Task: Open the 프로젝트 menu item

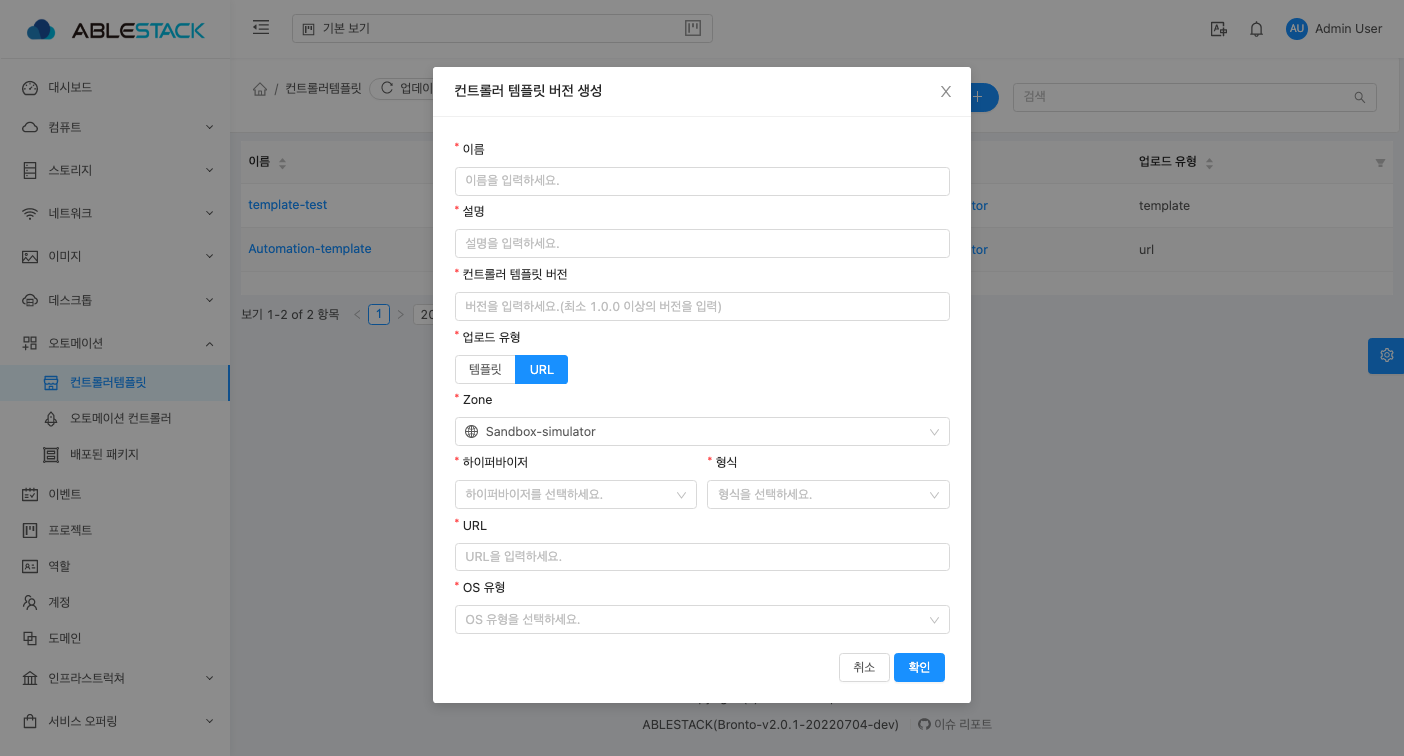Action: pyautogui.click(x=115, y=530)
